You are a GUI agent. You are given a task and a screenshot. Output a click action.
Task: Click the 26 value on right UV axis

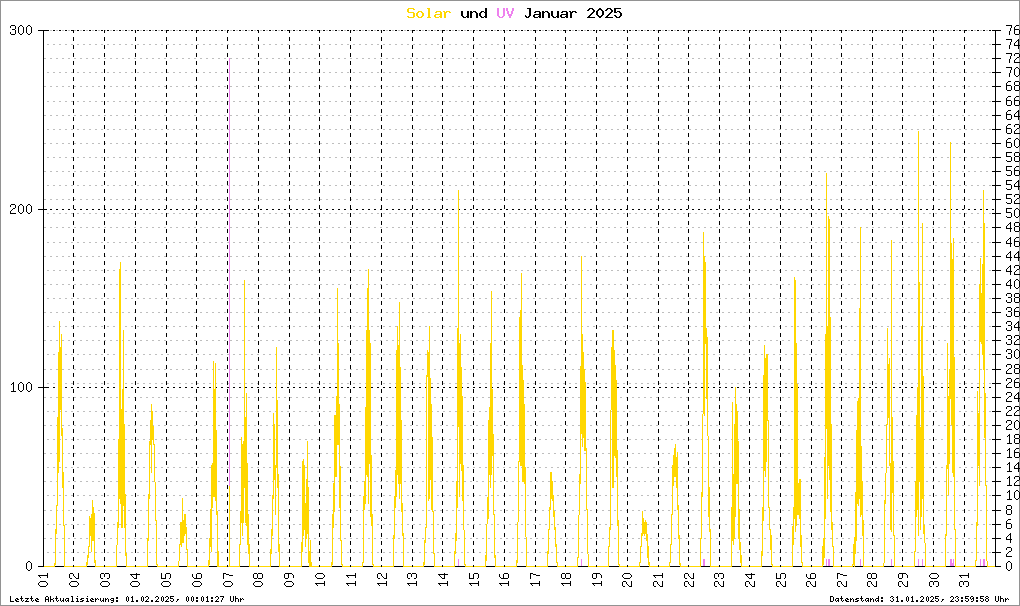(x=1011, y=383)
